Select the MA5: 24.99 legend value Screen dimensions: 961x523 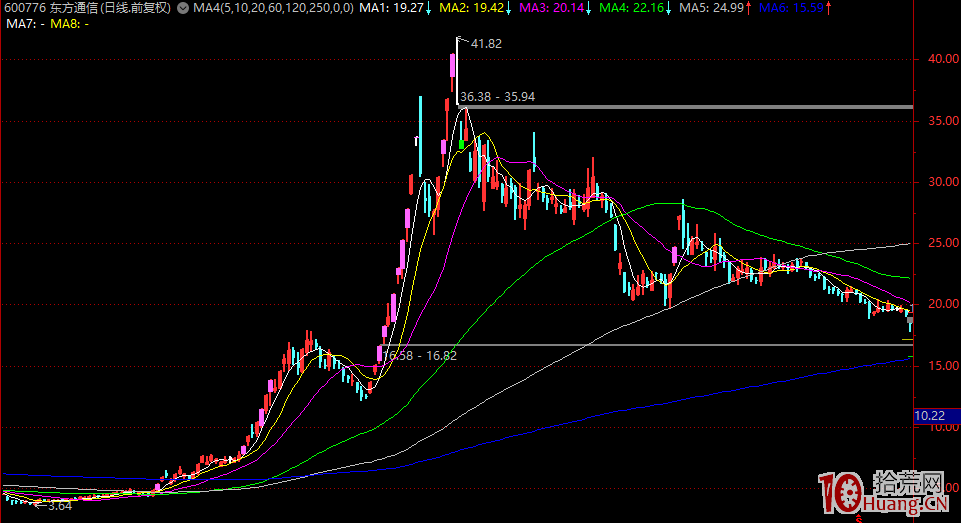click(710, 8)
